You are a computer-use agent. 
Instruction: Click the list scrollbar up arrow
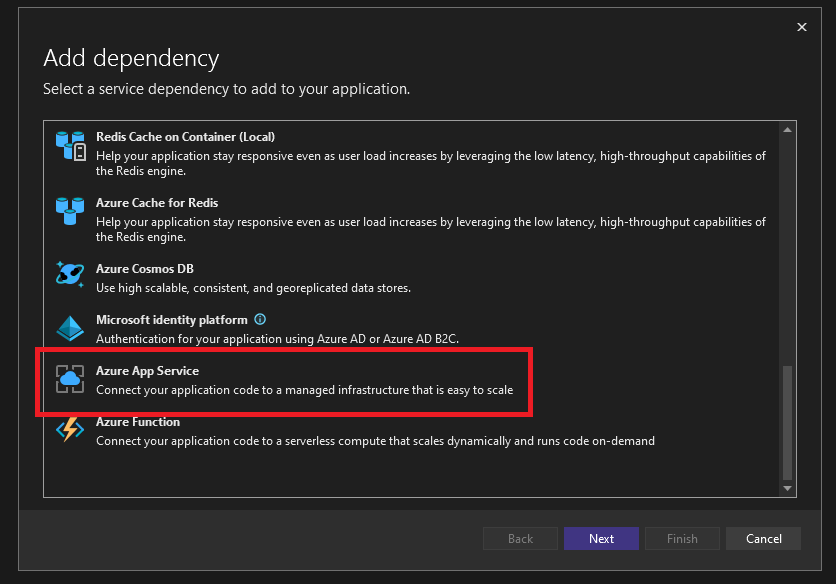(x=787, y=130)
